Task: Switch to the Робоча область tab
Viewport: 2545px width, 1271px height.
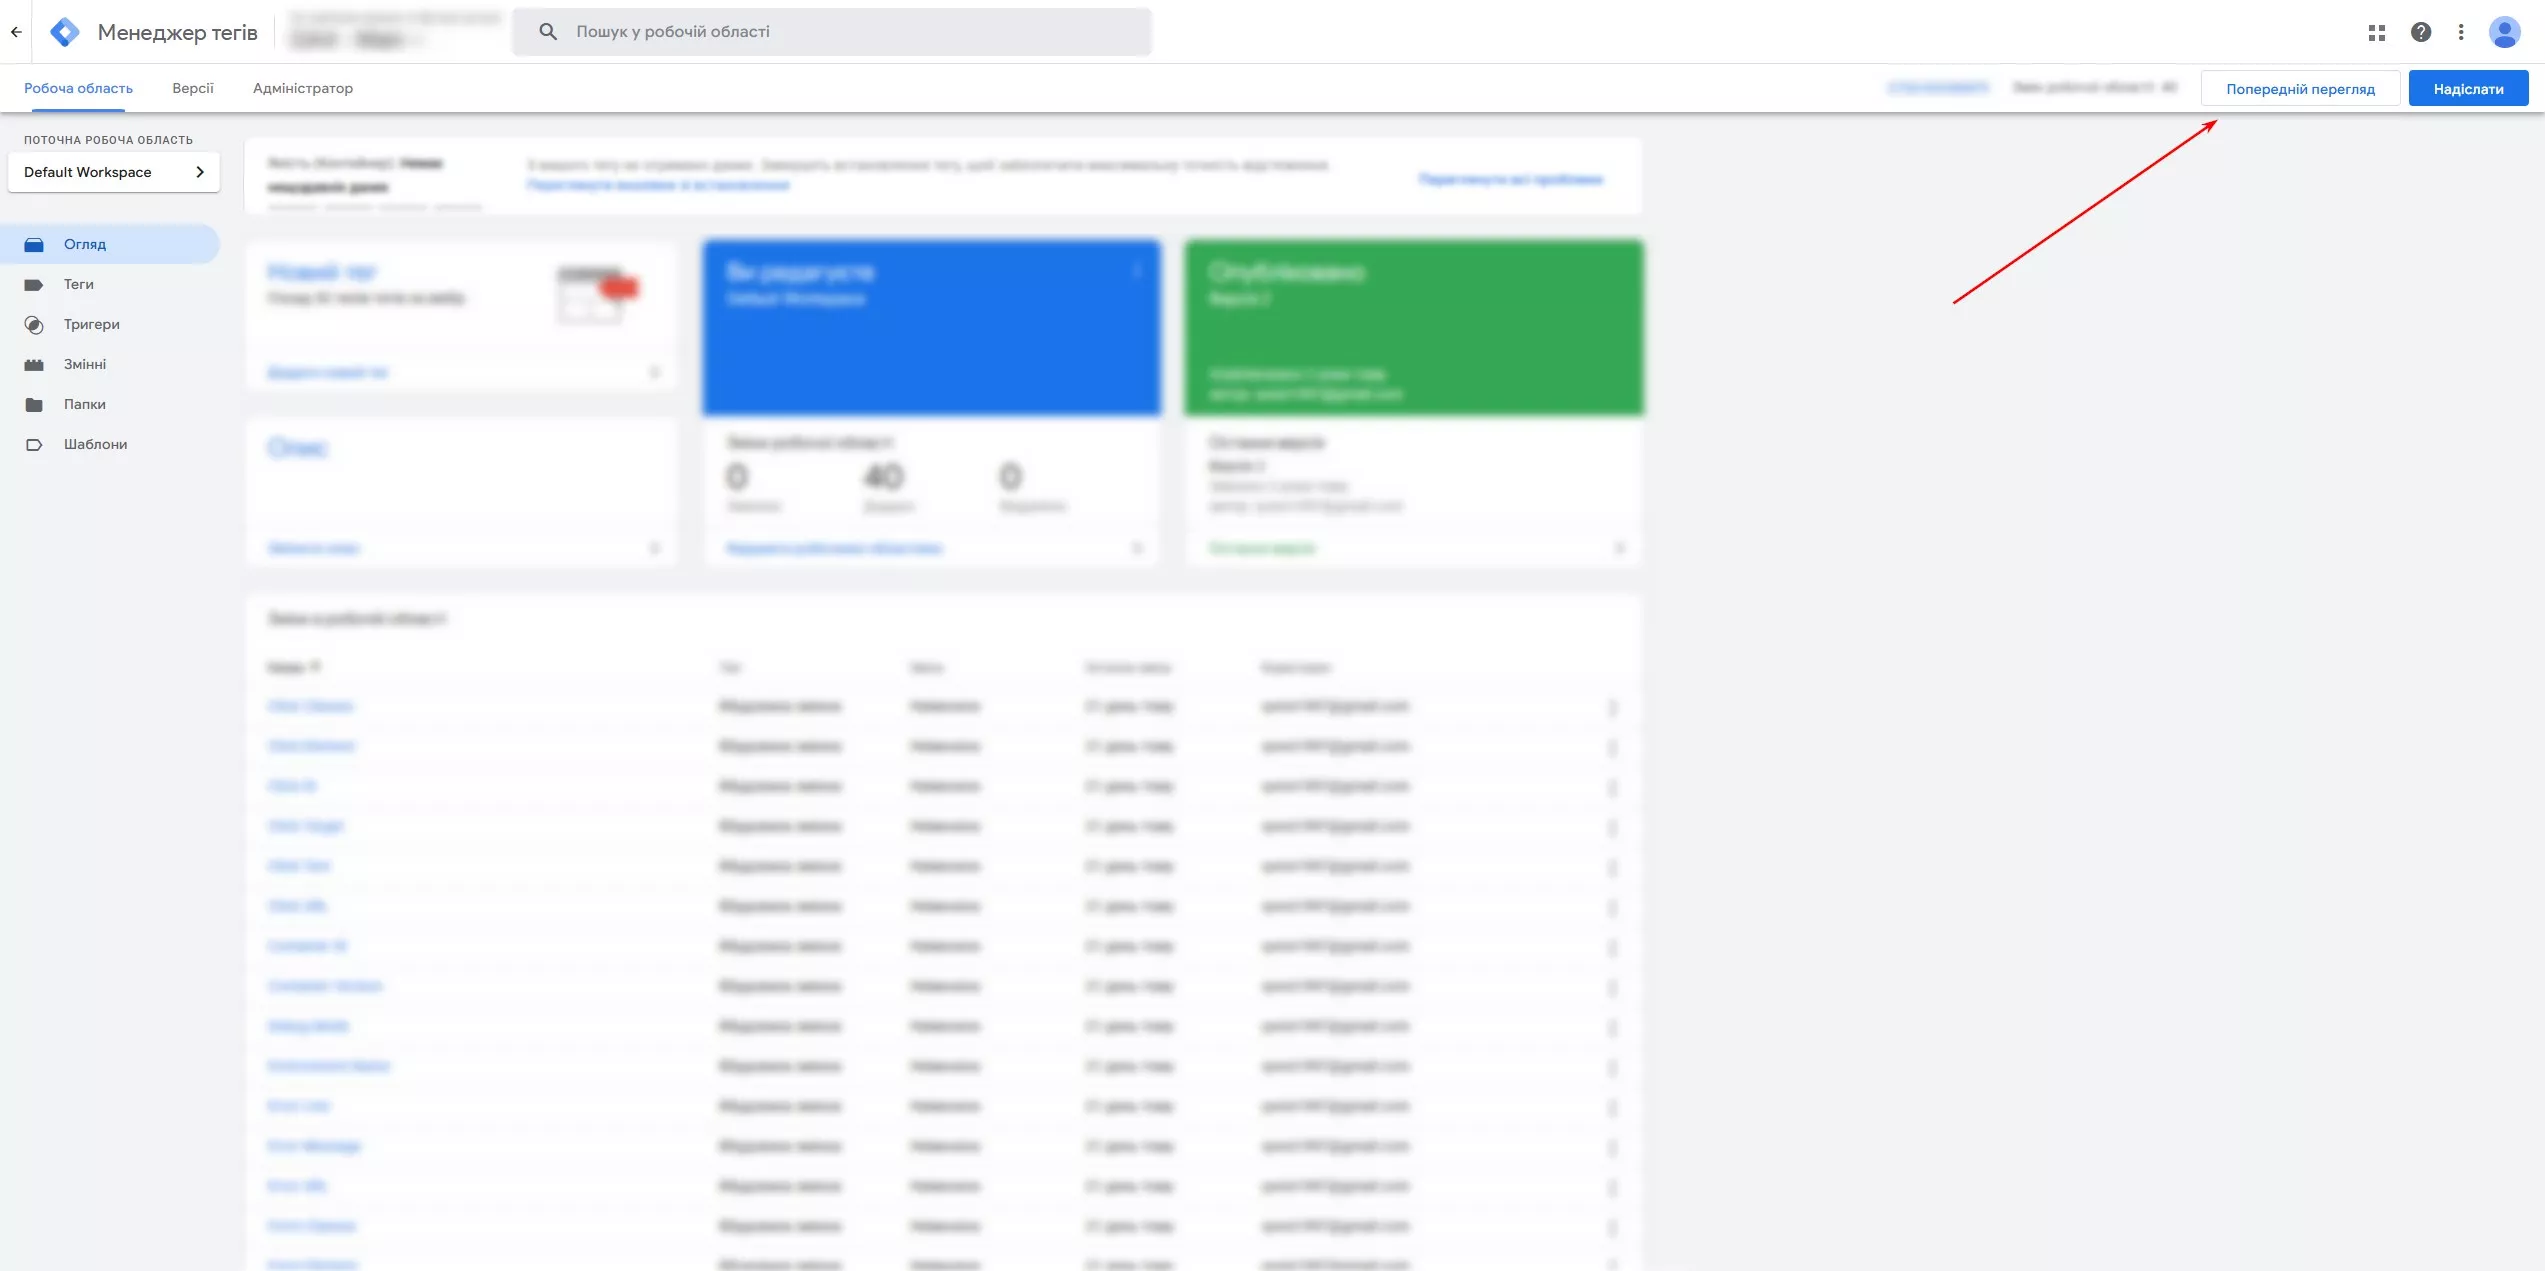Action: (x=78, y=88)
